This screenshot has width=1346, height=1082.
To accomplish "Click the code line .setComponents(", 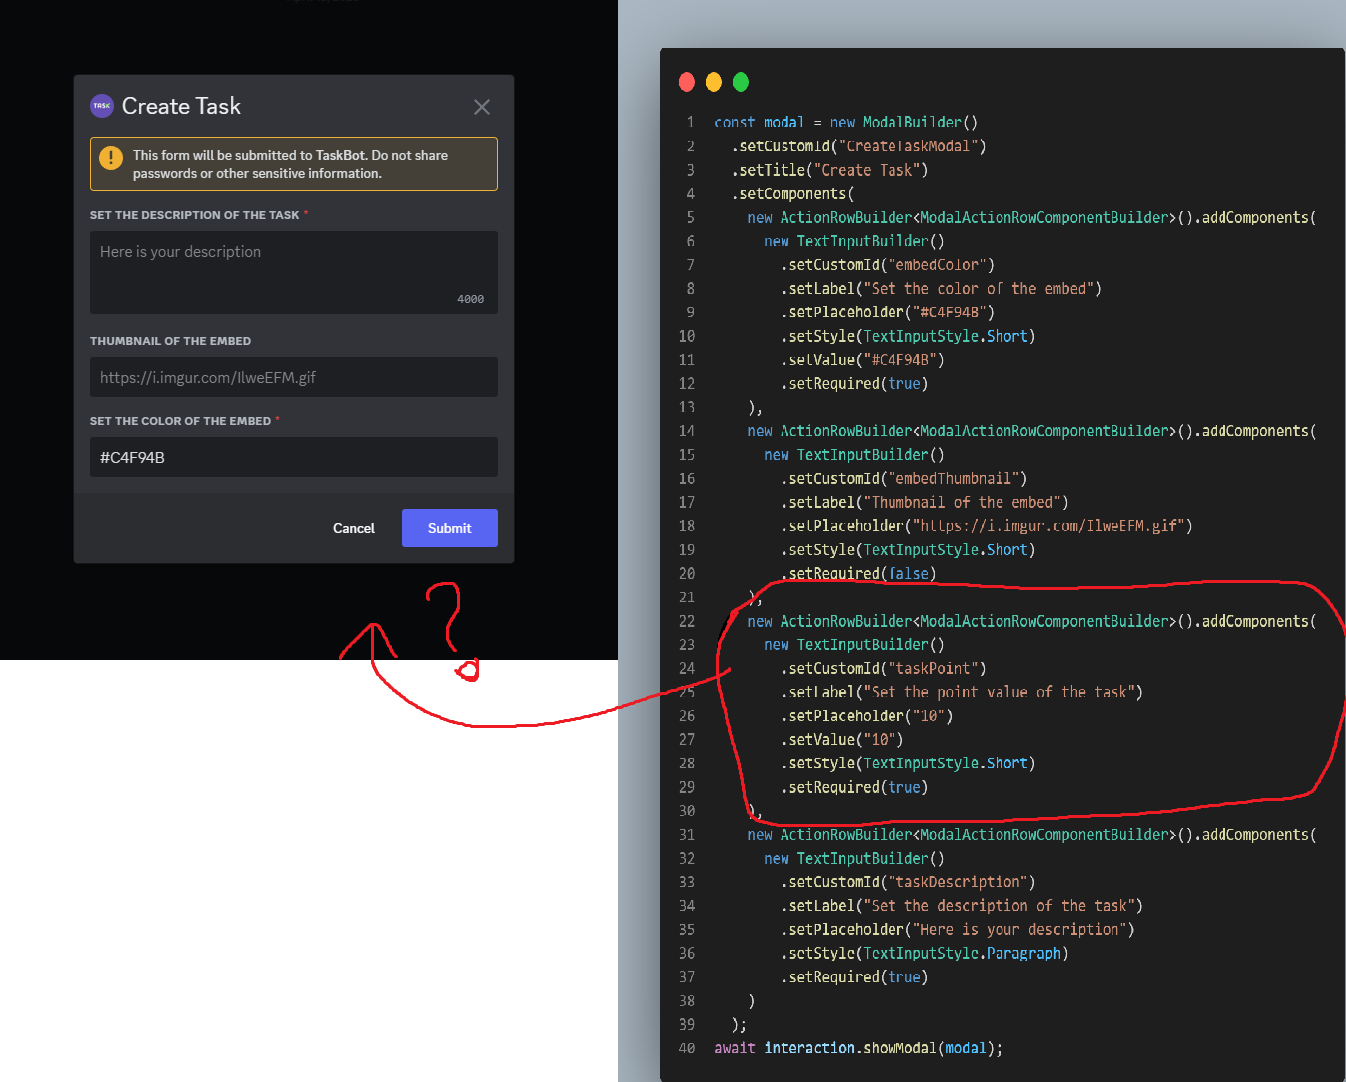I will point(793,194).
